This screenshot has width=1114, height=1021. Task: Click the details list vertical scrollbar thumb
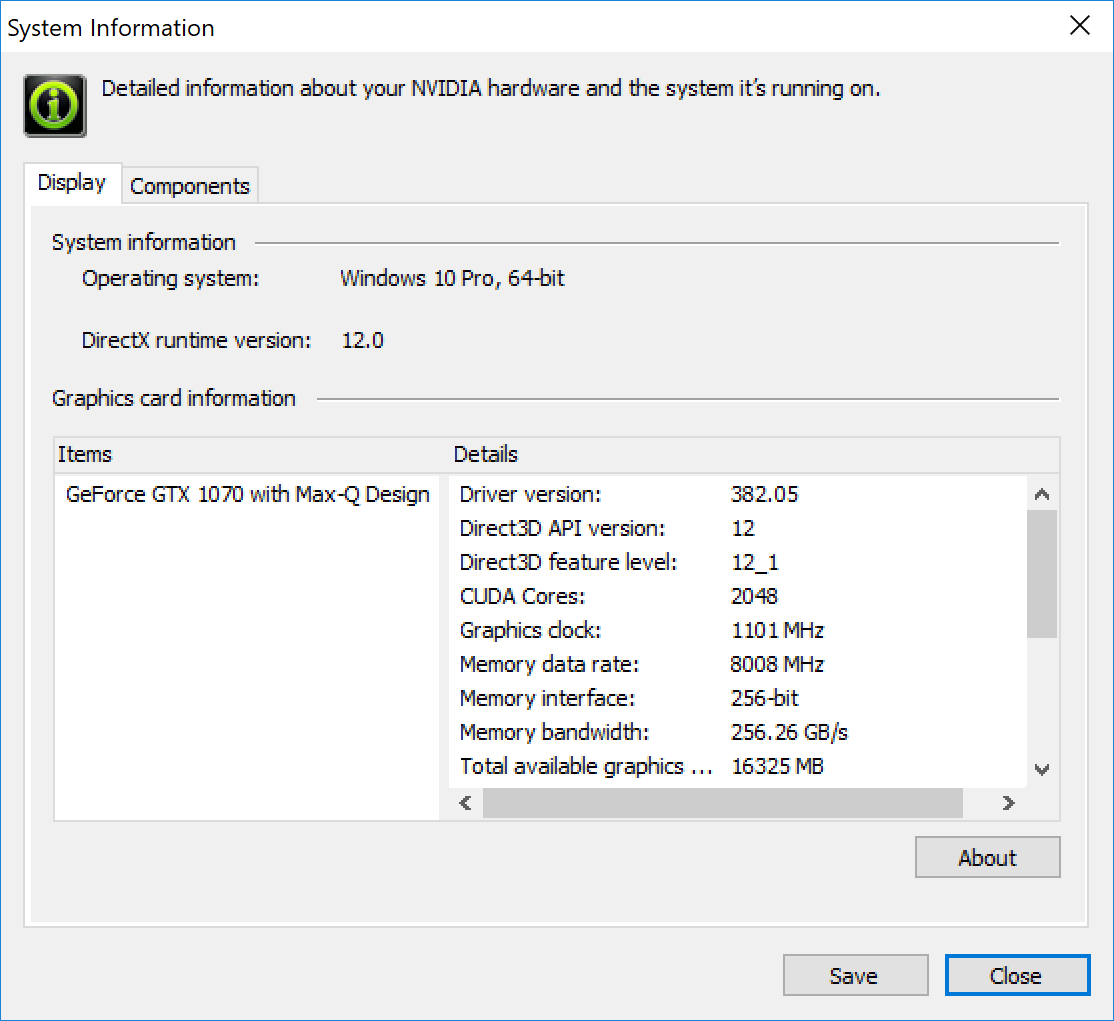[1041, 573]
